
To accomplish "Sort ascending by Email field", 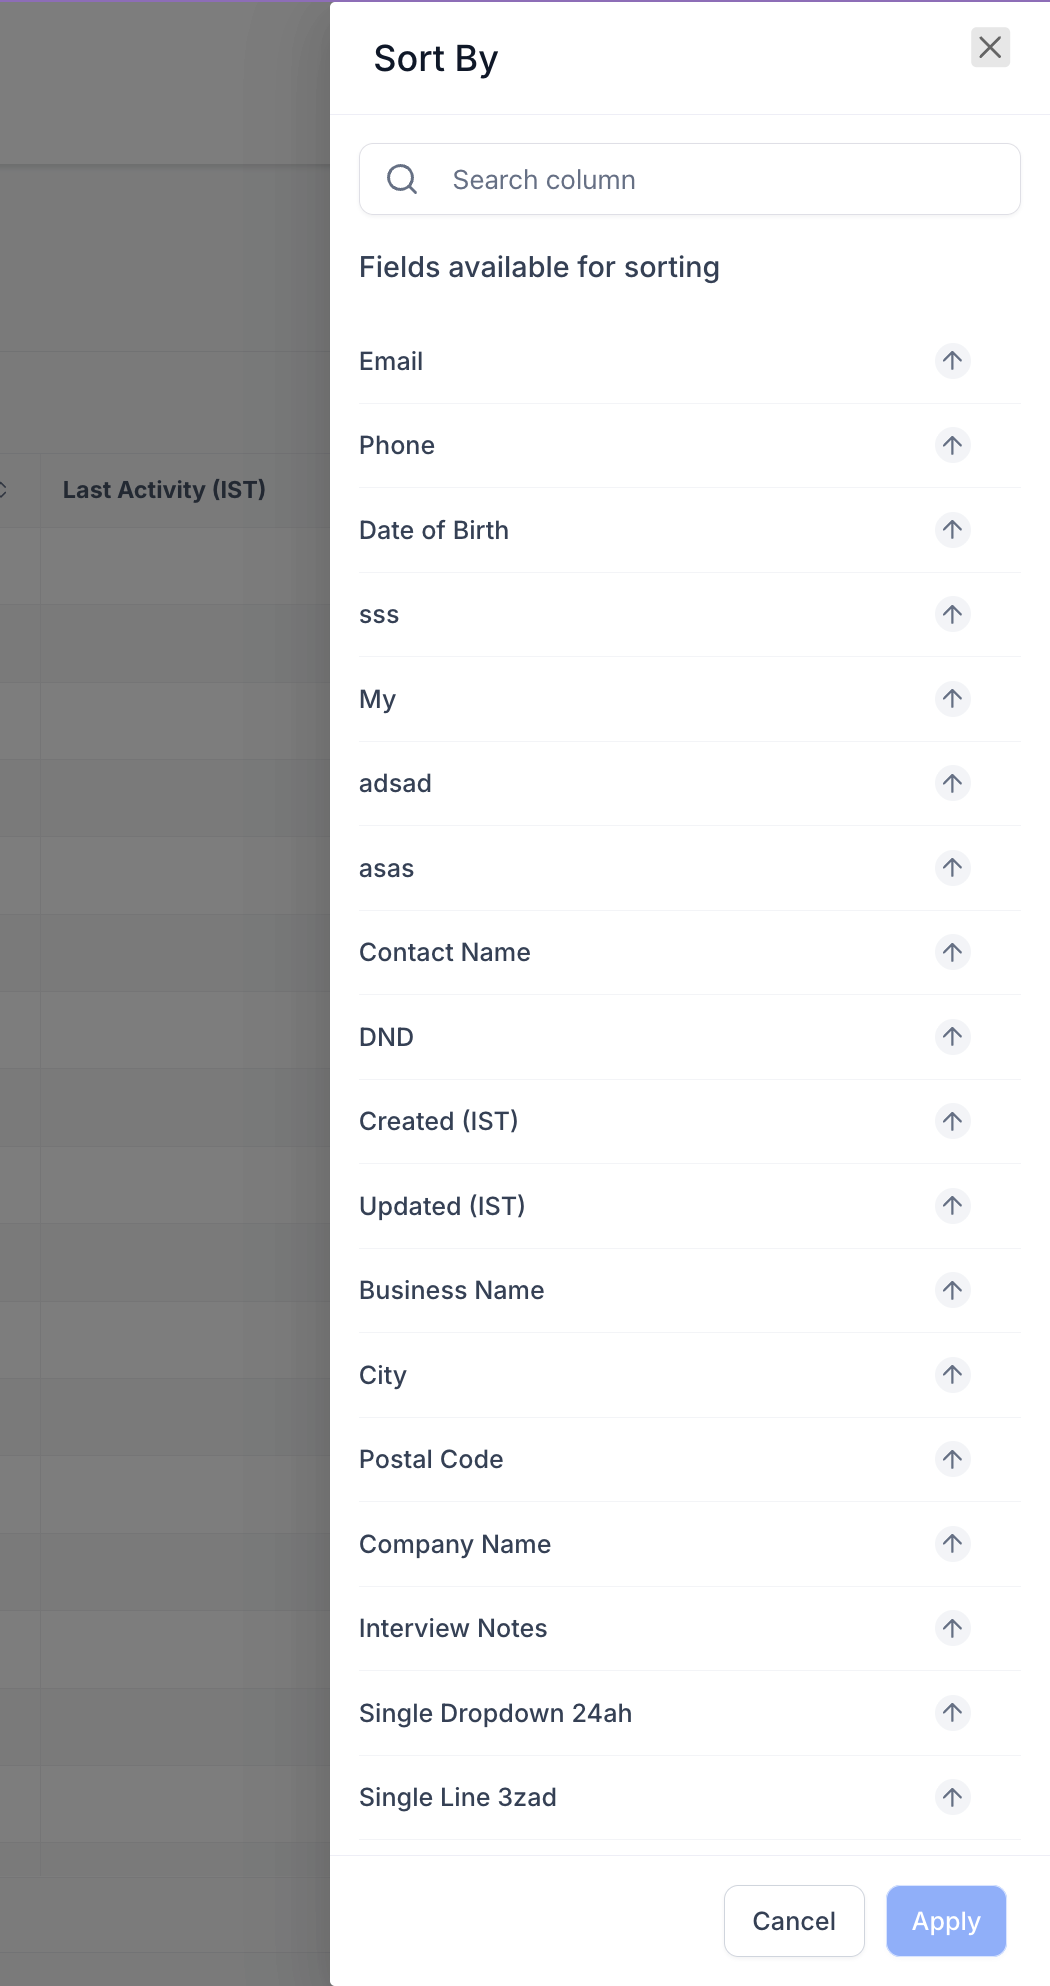I will (951, 361).
